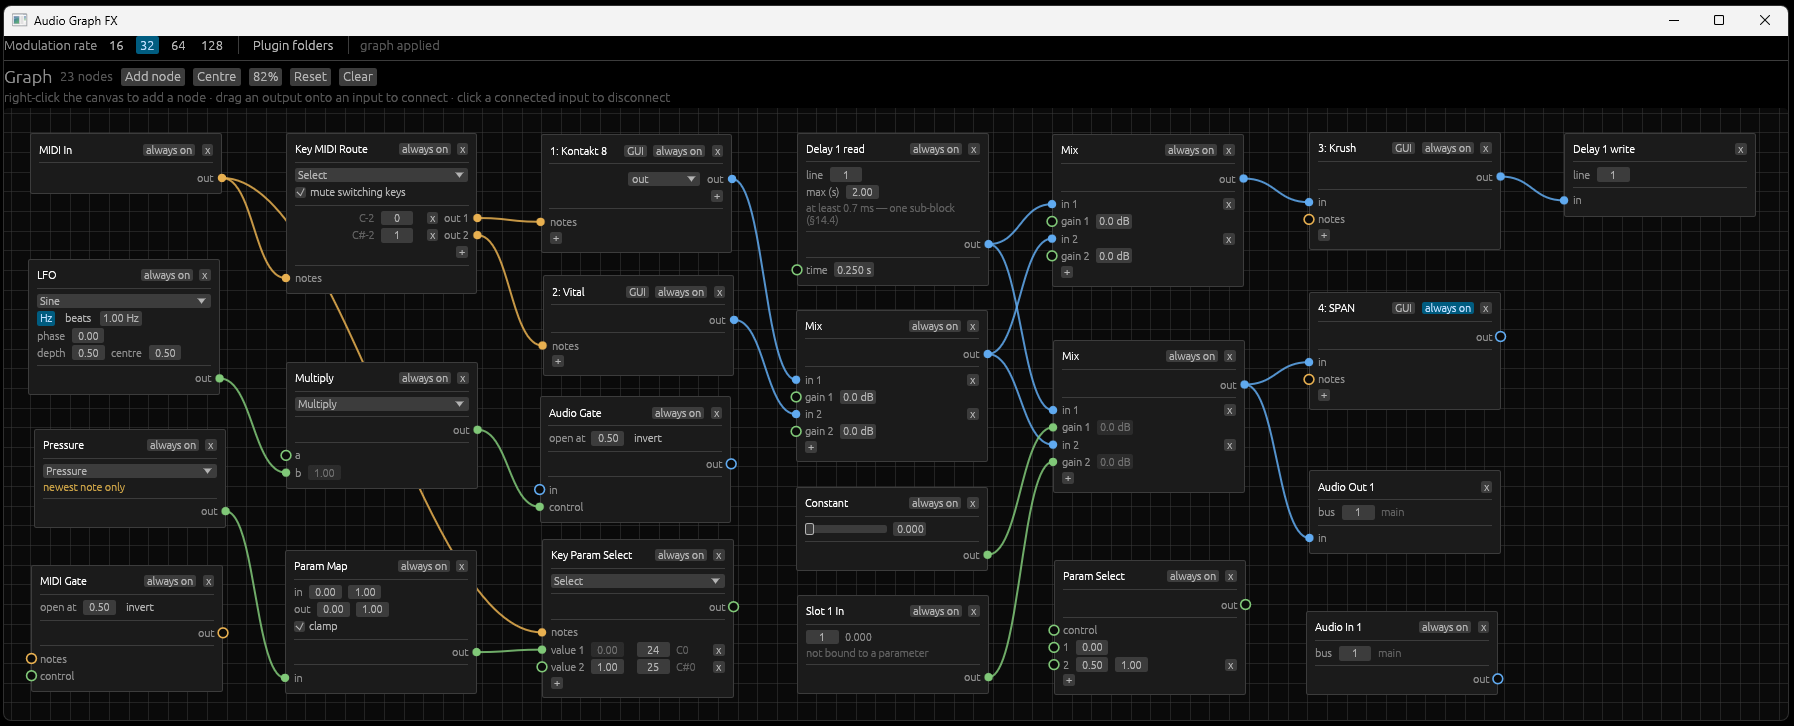The image size is (1794, 726).
Task: Delete the 3: Krush node using x
Action: pyautogui.click(x=1485, y=148)
